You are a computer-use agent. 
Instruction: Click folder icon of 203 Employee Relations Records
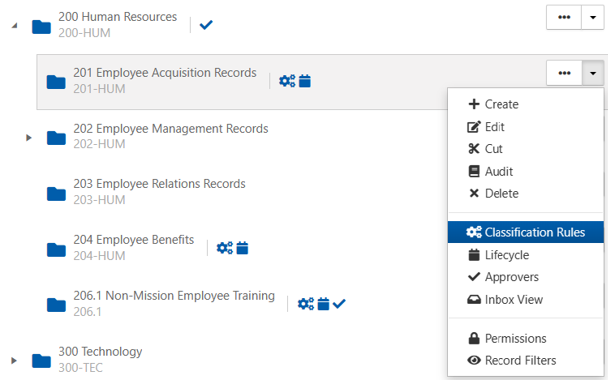[x=56, y=194]
